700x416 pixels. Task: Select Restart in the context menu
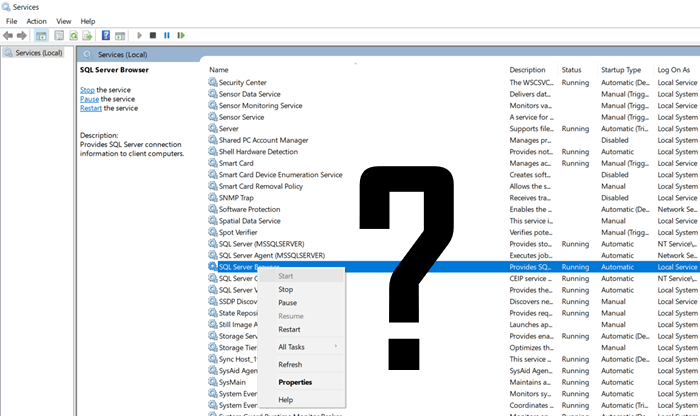click(289, 329)
